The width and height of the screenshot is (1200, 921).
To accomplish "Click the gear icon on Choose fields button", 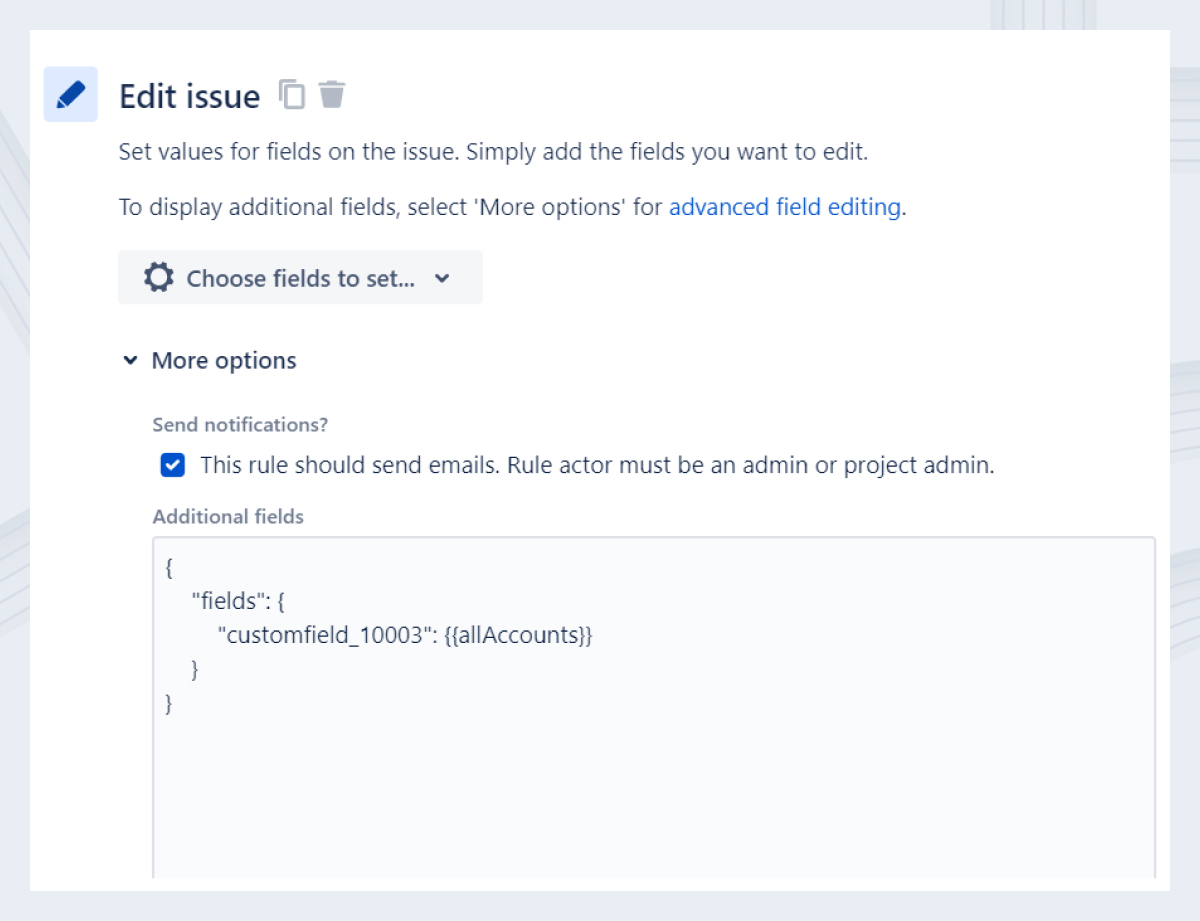I will point(158,278).
